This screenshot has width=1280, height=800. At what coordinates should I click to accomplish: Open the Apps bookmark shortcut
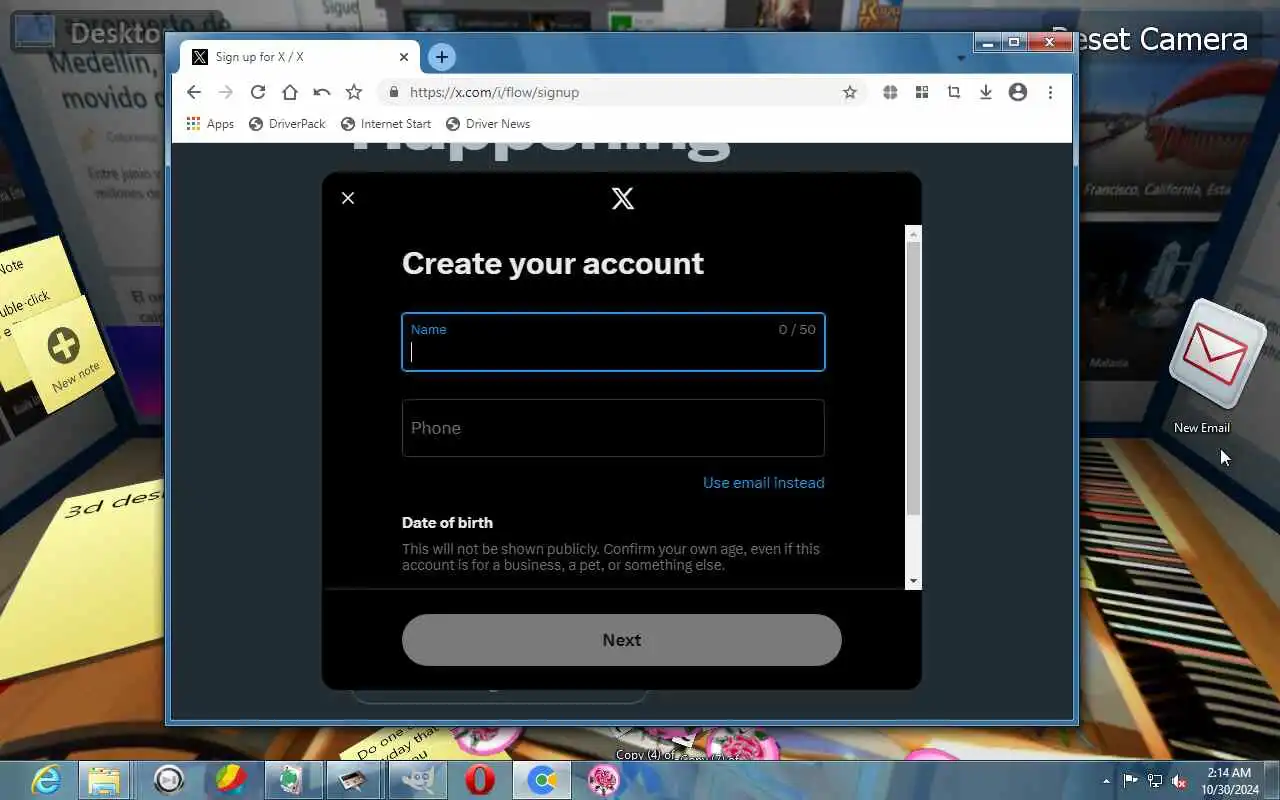click(x=210, y=124)
